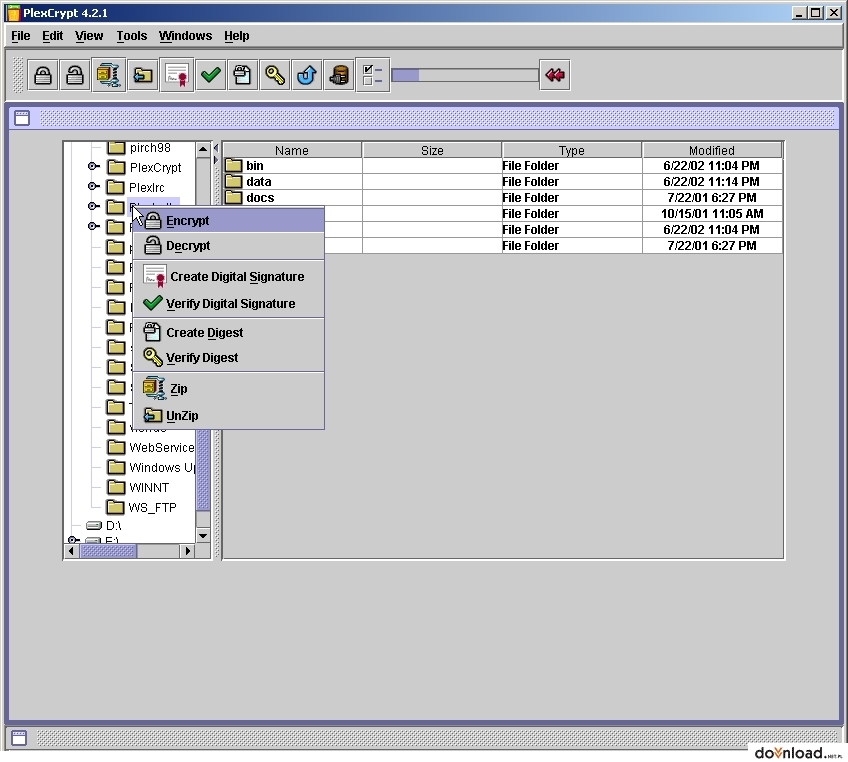Expand the PlexIrc tree node
848x762 pixels.
(94, 187)
